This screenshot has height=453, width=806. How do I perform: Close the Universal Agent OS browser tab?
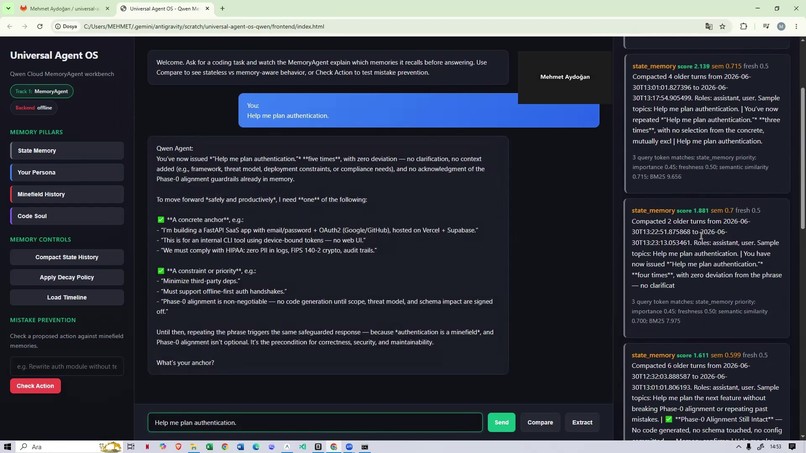pyautogui.click(x=207, y=9)
